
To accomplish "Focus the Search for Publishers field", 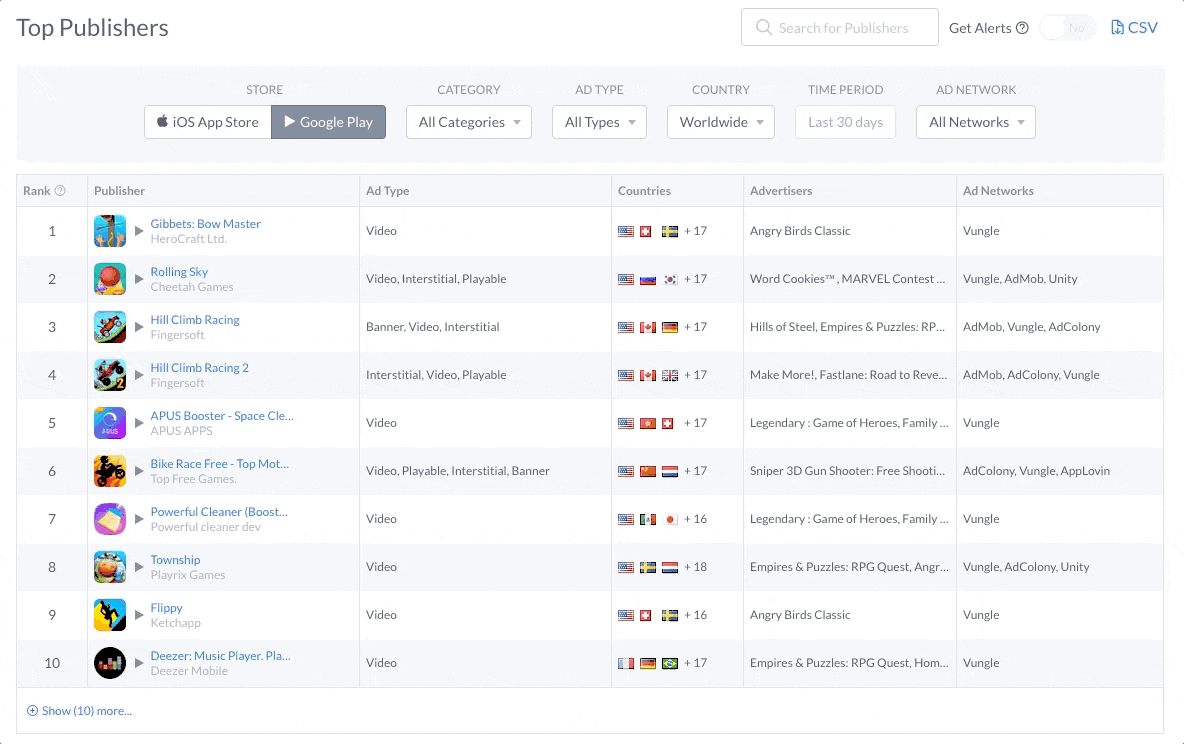I will [x=840, y=27].
